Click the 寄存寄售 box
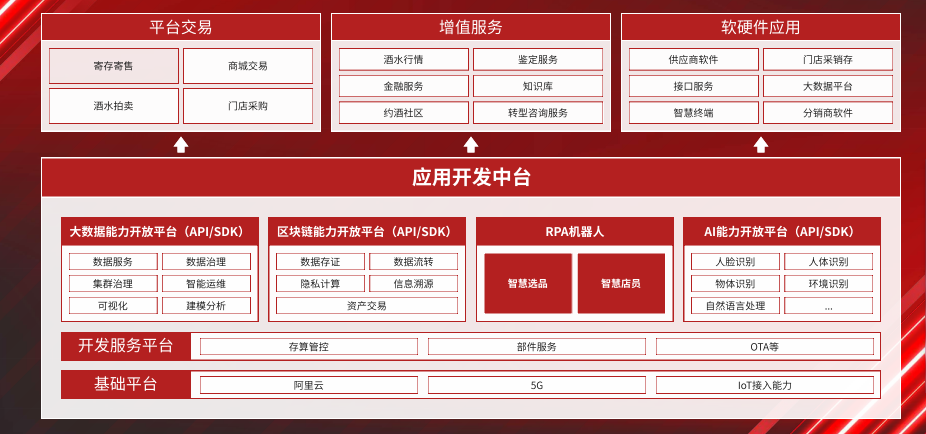Screen dimensions: 926x434 pos(114,66)
